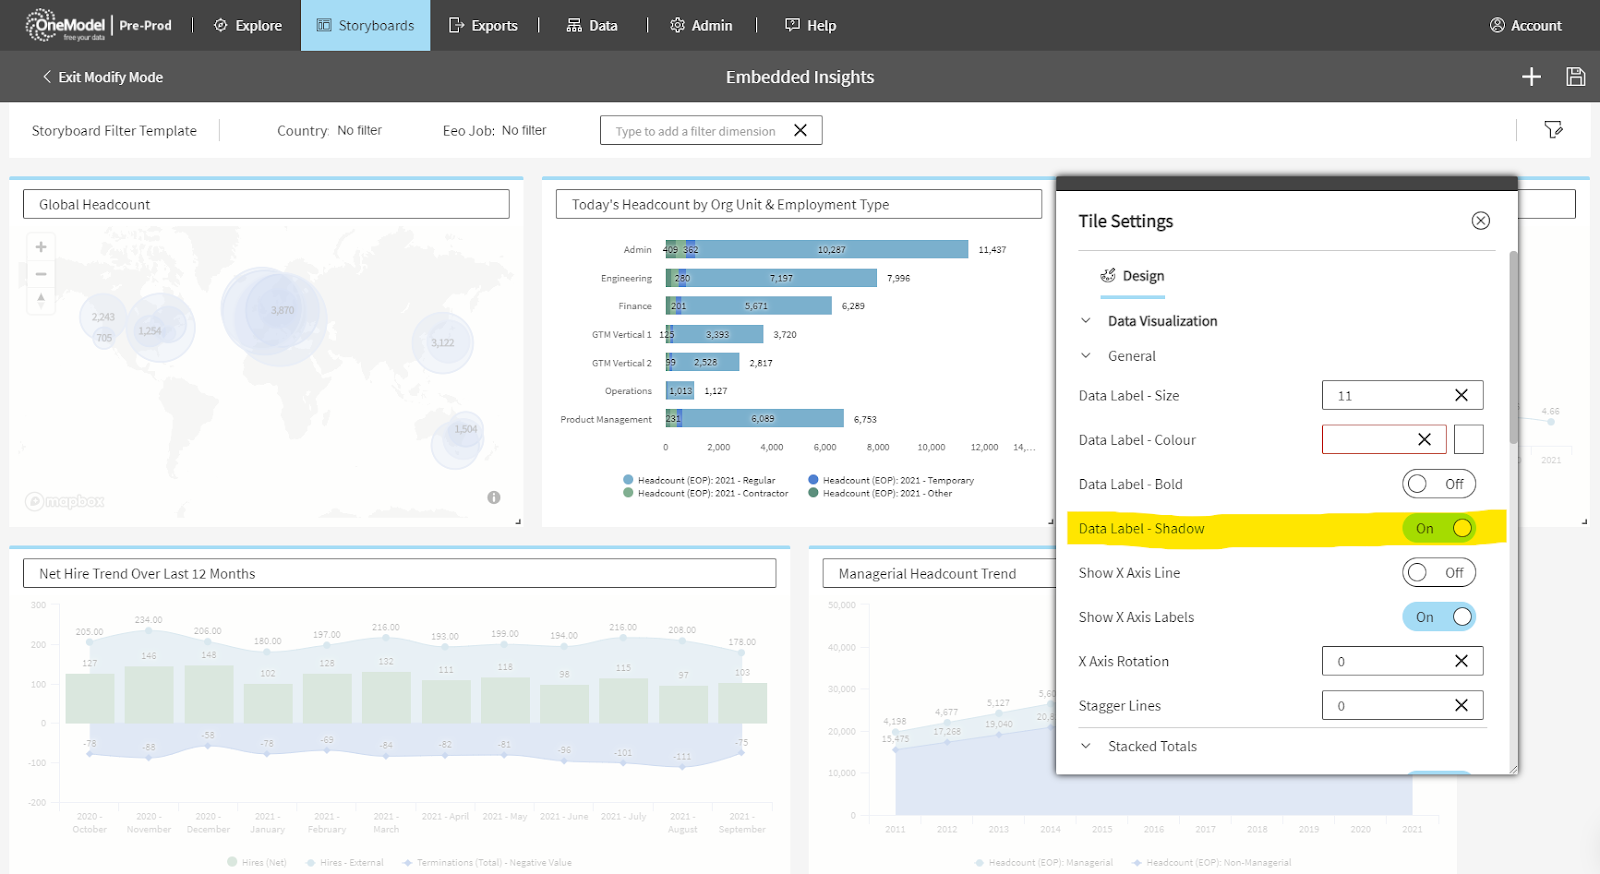The height and width of the screenshot is (874, 1600).
Task: Open the Data Label Colour swatch
Action: click(x=1468, y=440)
